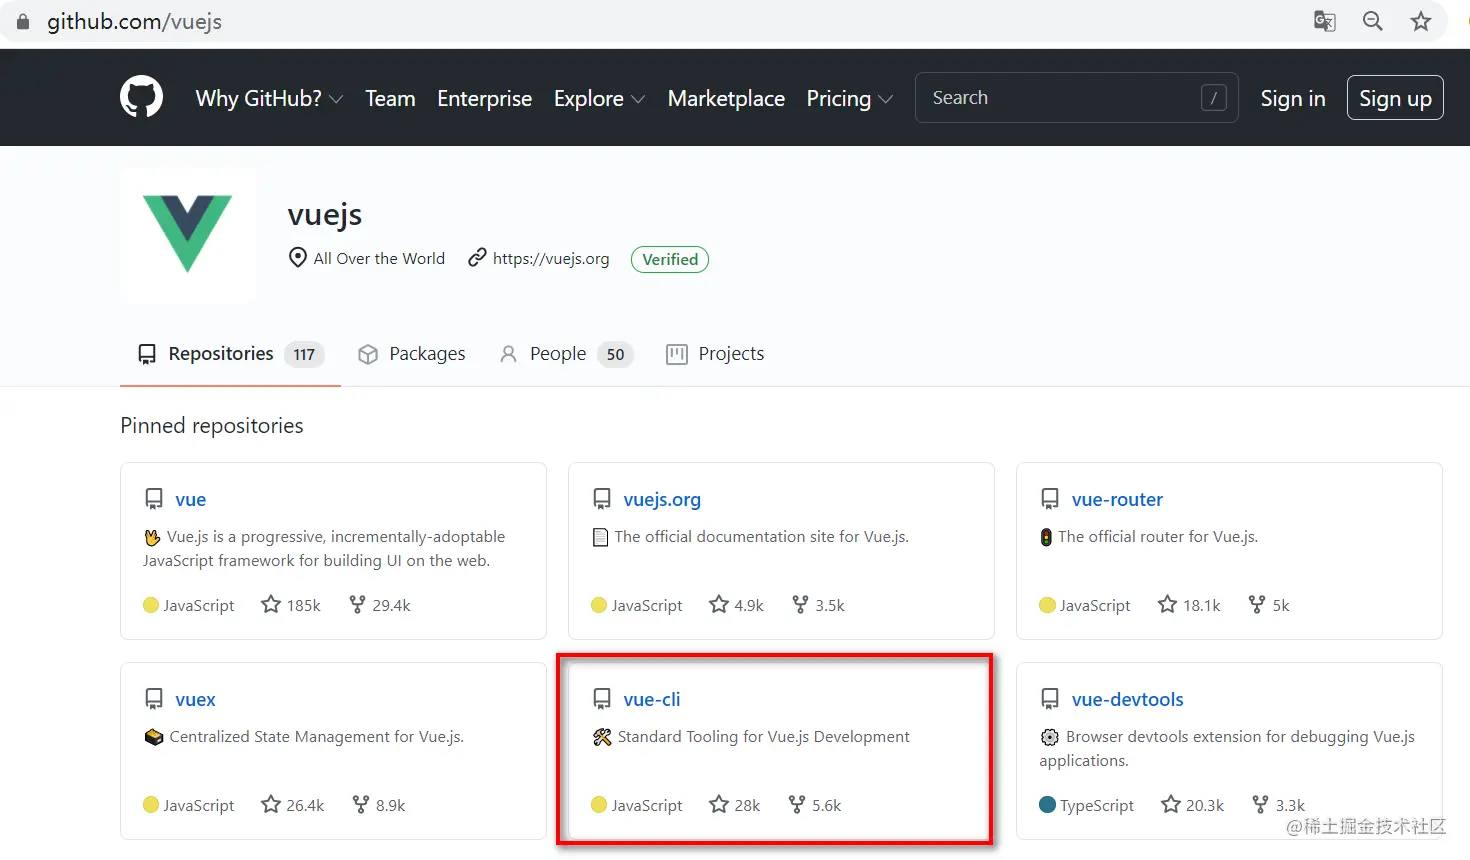
Task: Click the fork icon showing 5k on vue-router
Action: tap(1257, 604)
